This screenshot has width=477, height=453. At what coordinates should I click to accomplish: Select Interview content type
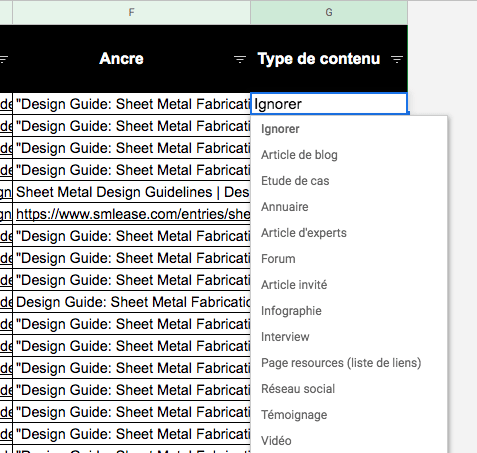(x=285, y=337)
